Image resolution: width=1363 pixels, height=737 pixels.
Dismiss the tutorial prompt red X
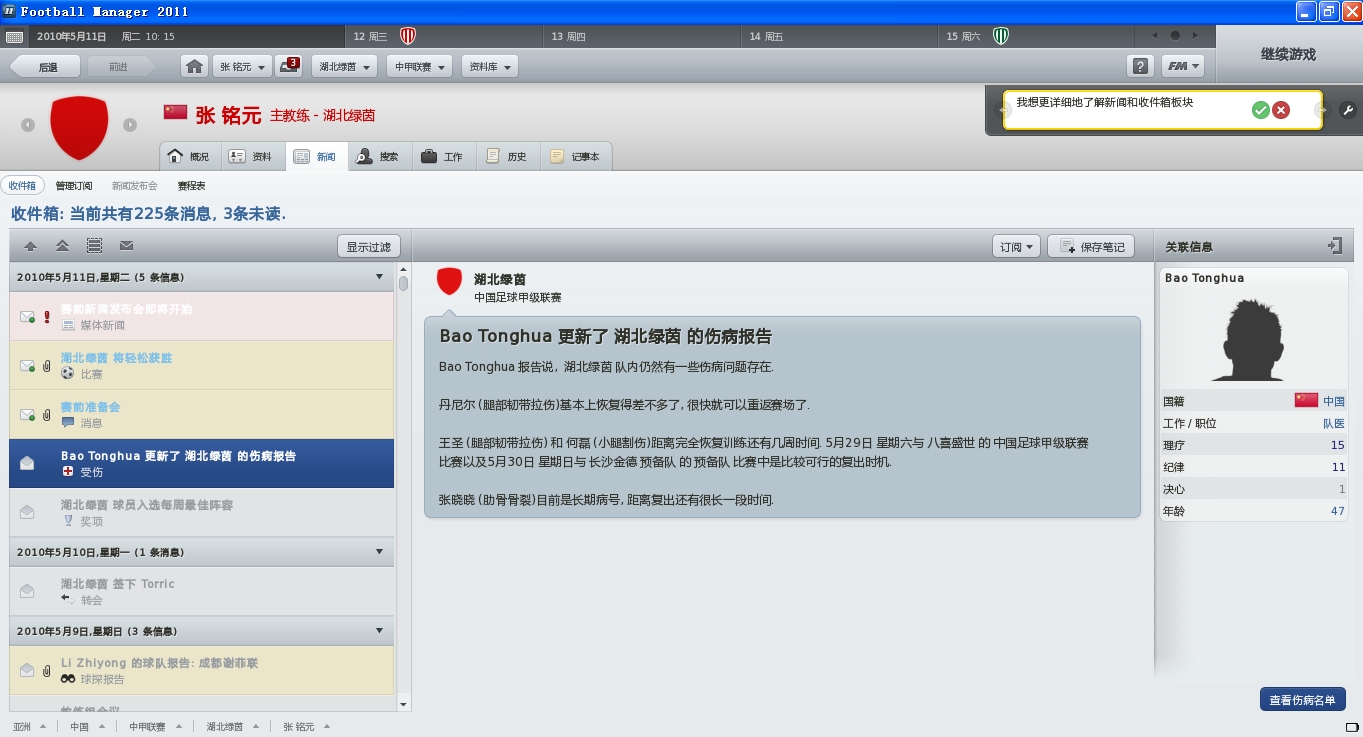pos(1281,110)
